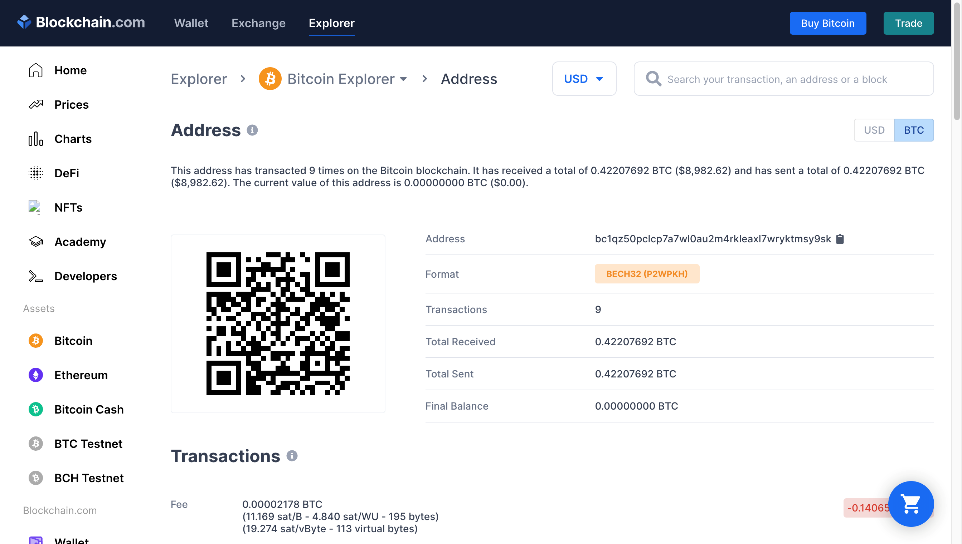Click the address QR code image
The height and width of the screenshot is (544, 962).
pos(278,323)
